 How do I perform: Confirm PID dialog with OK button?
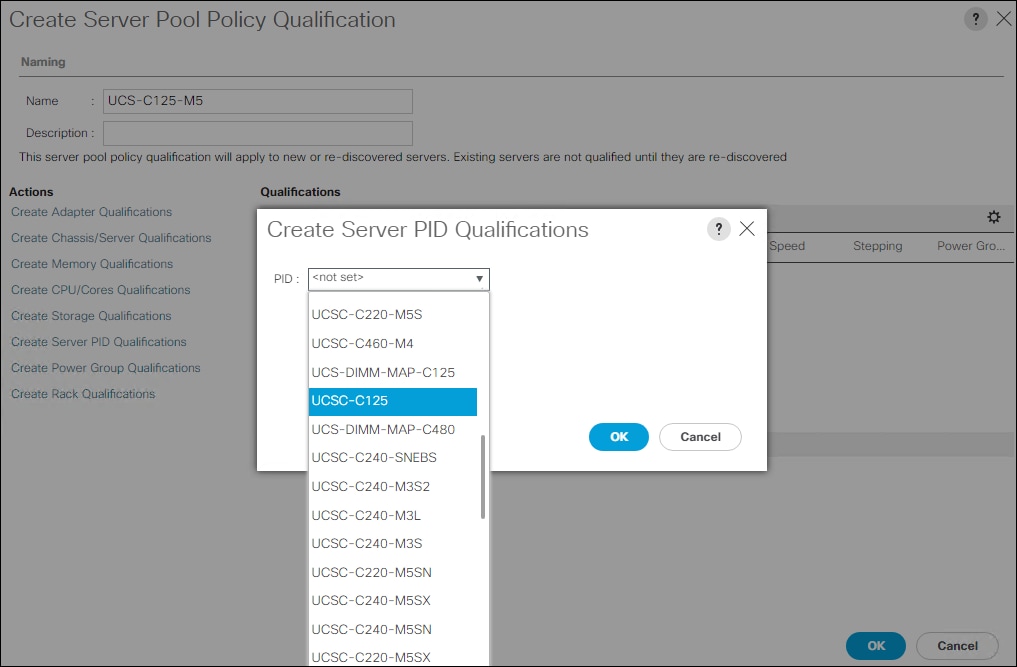619,437
